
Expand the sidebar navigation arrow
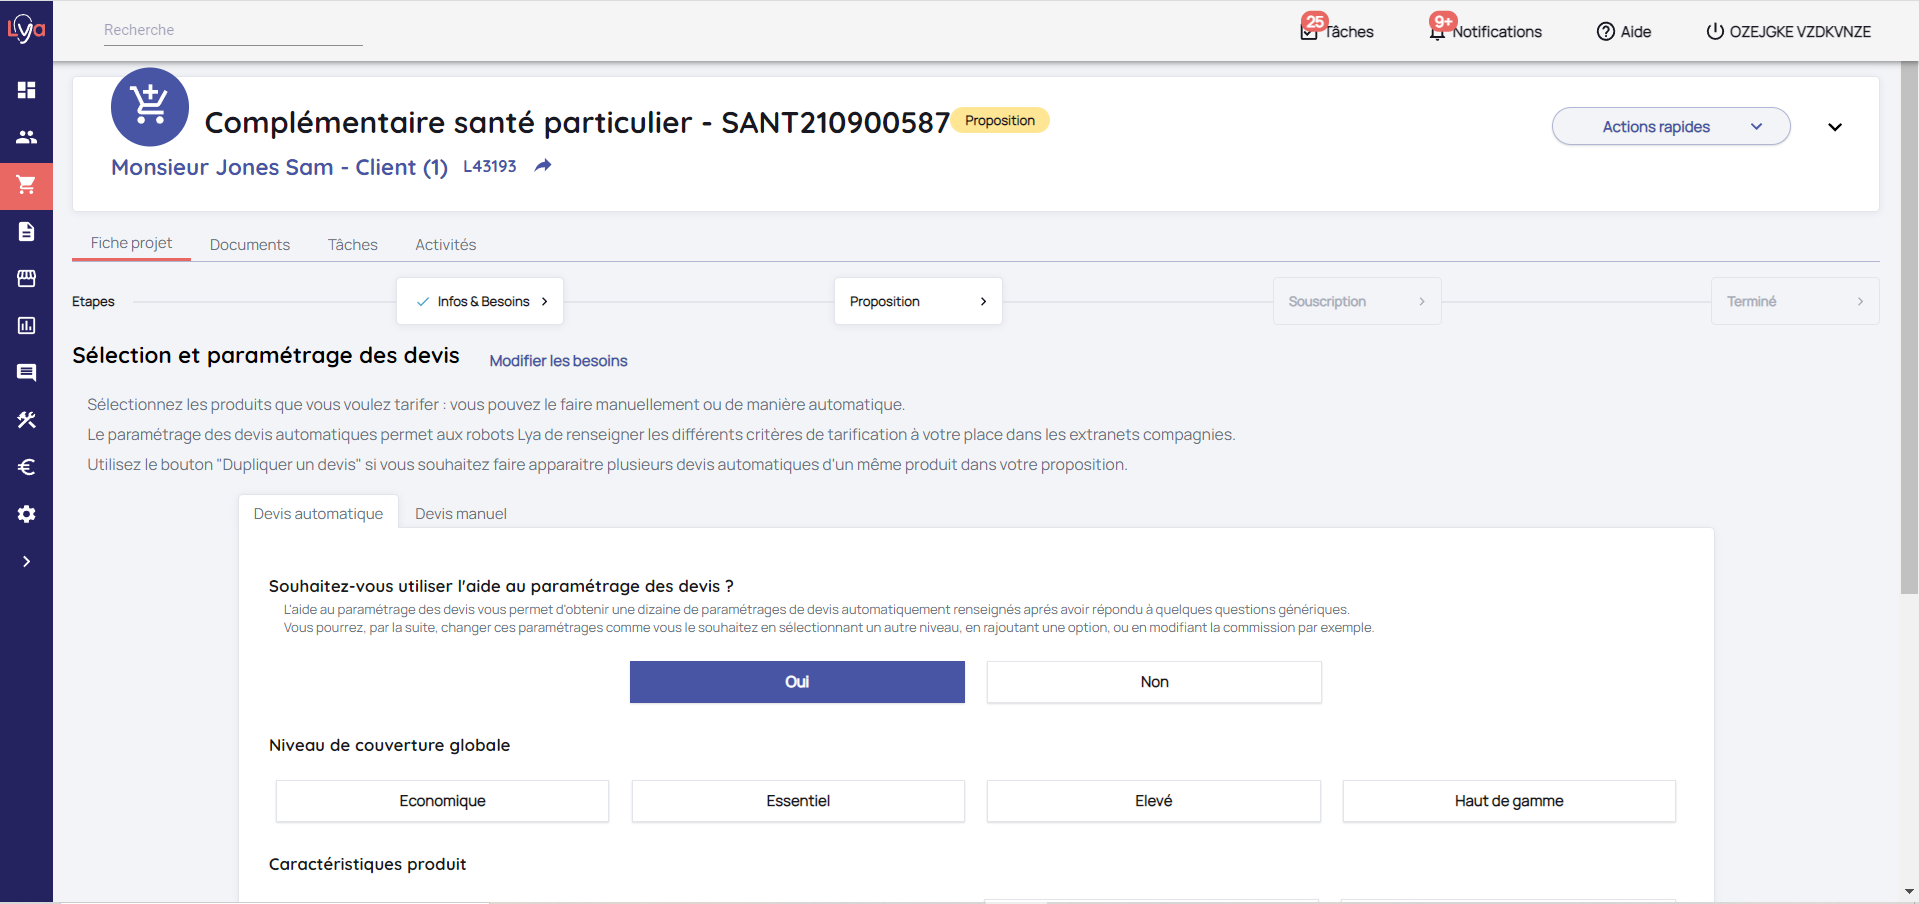click(x=26, y=562)
